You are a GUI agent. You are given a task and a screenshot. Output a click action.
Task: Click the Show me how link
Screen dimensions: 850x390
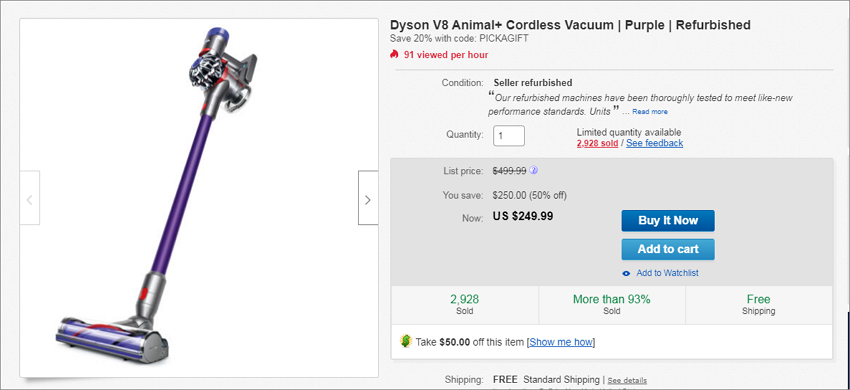point(562,342)
